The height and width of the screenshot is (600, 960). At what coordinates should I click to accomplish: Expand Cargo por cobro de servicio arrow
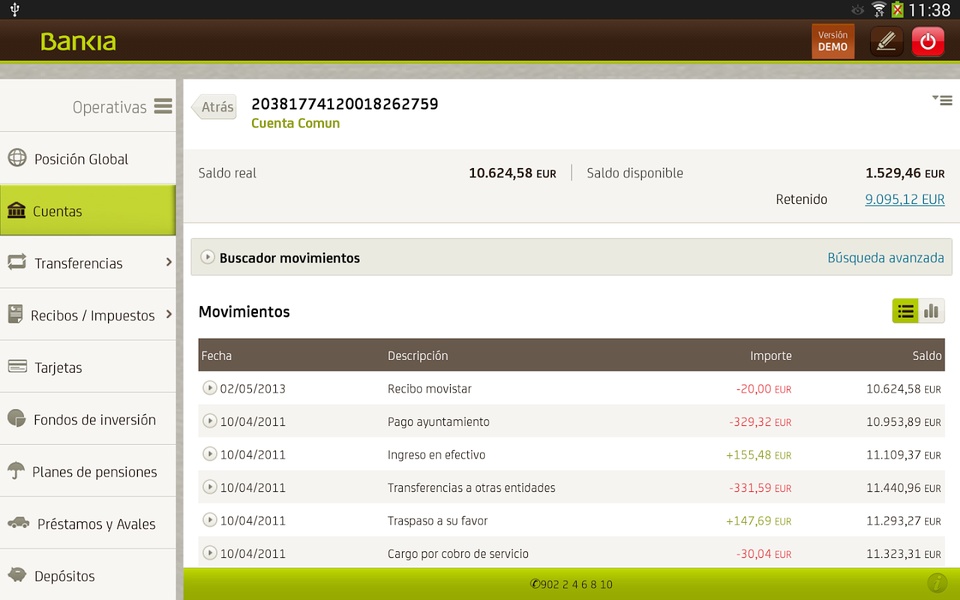[209, 553]
